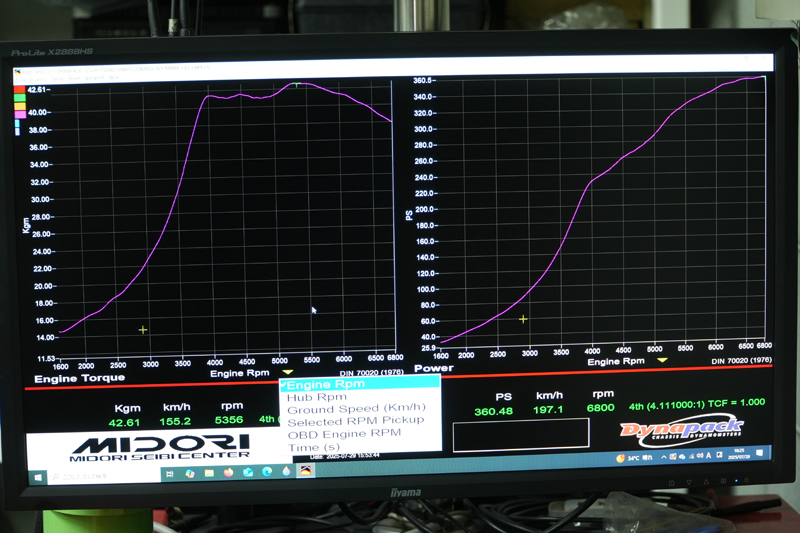Click the empty black box under PS readout
The width and height of the screenshot is (800, 533).
pos(521,435)
